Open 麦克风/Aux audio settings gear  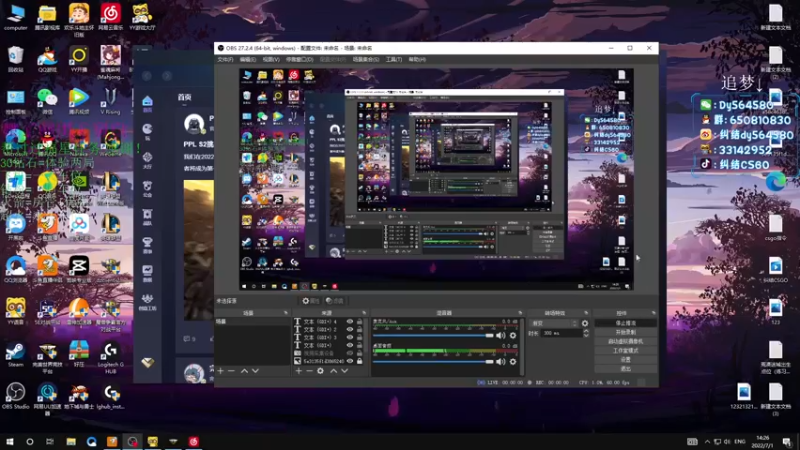(x=513, y=335)
